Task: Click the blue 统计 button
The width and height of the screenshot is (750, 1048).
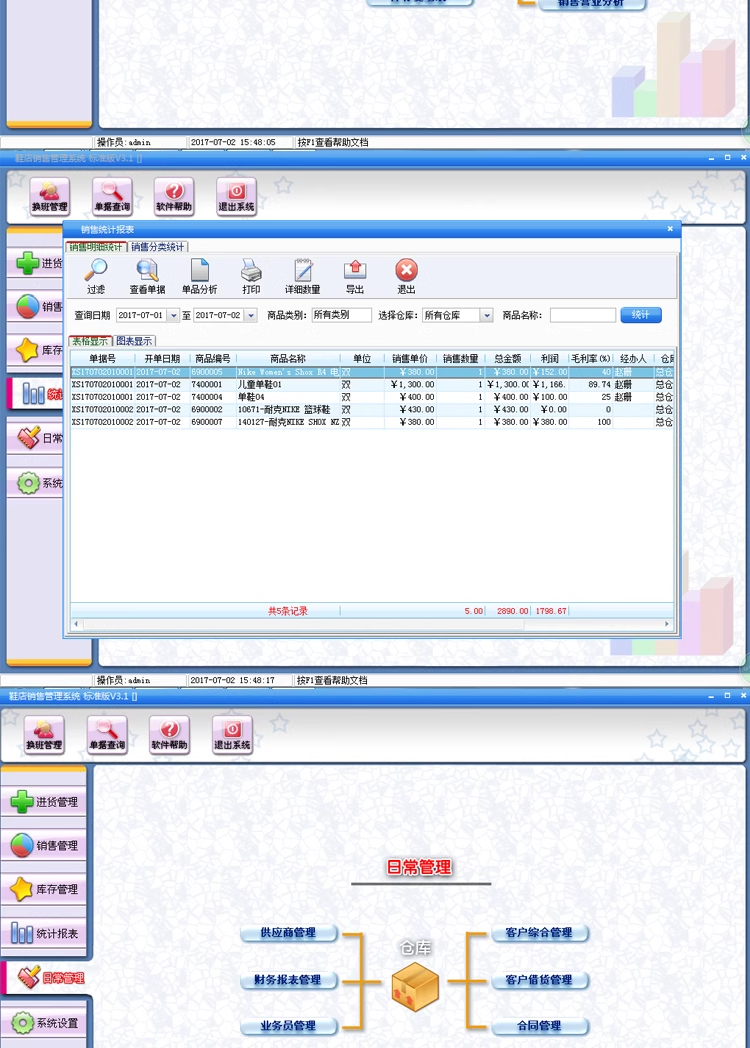Action: tap(640, 315)
